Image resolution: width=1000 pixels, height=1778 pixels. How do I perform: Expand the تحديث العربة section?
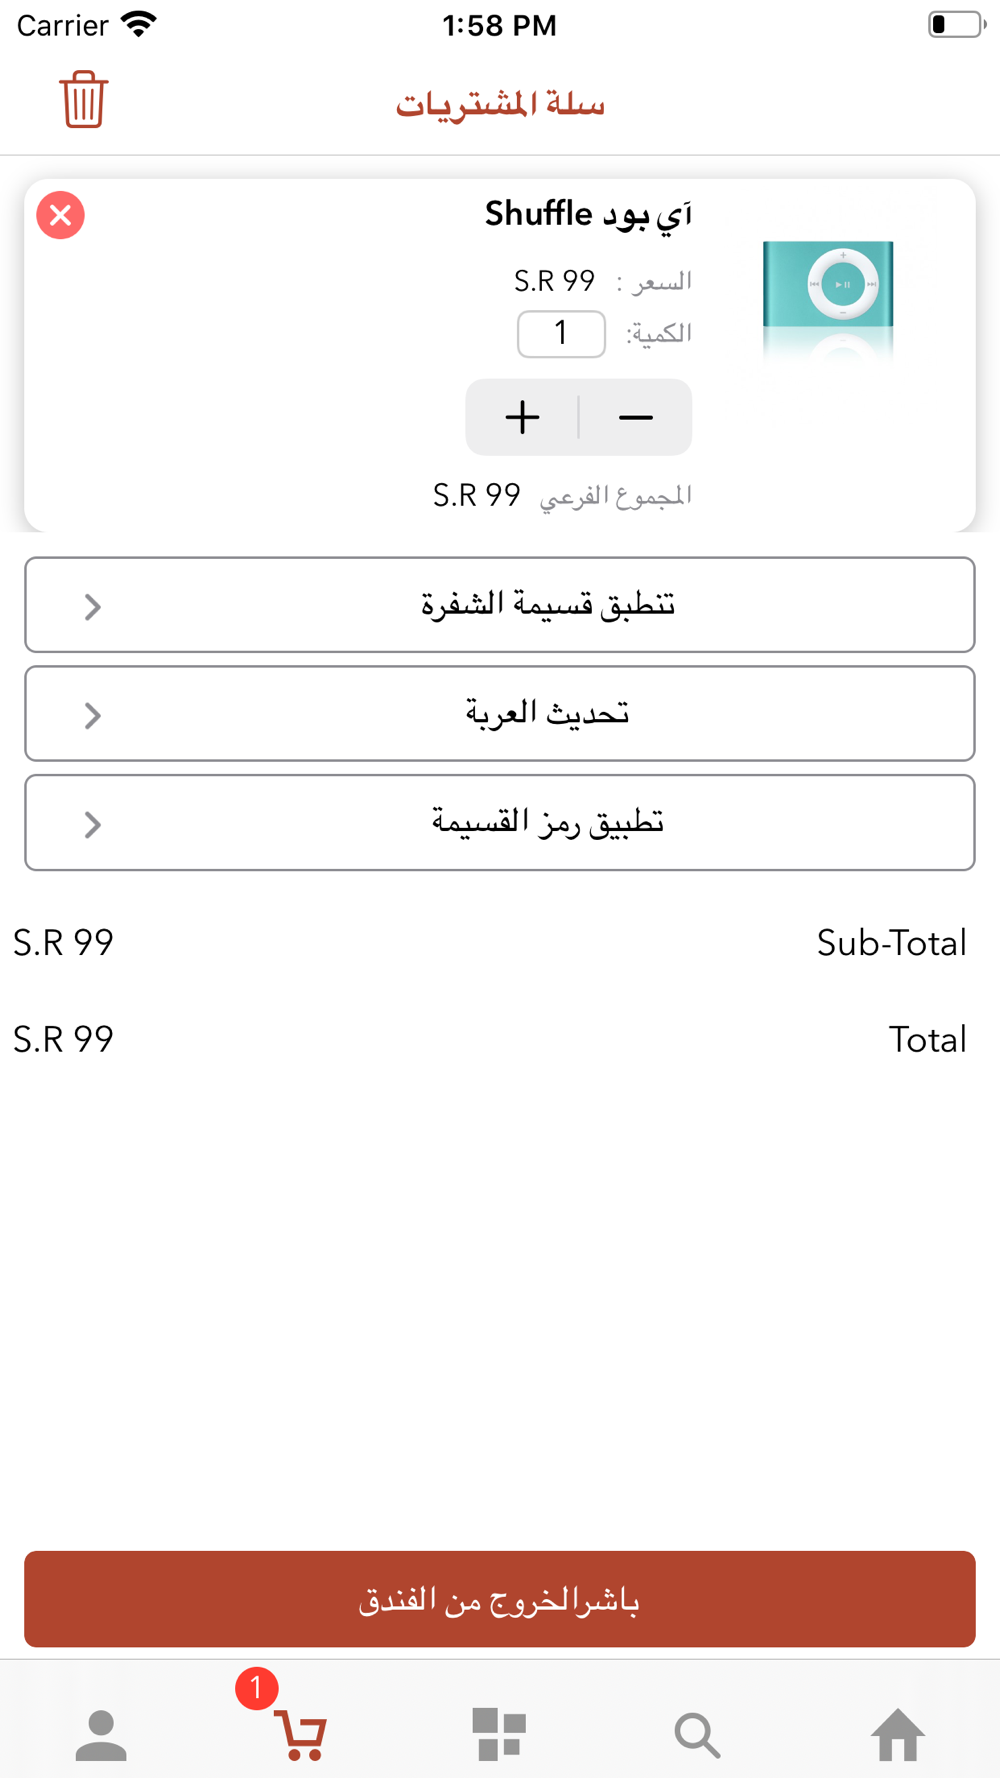[x=500, y=714]
